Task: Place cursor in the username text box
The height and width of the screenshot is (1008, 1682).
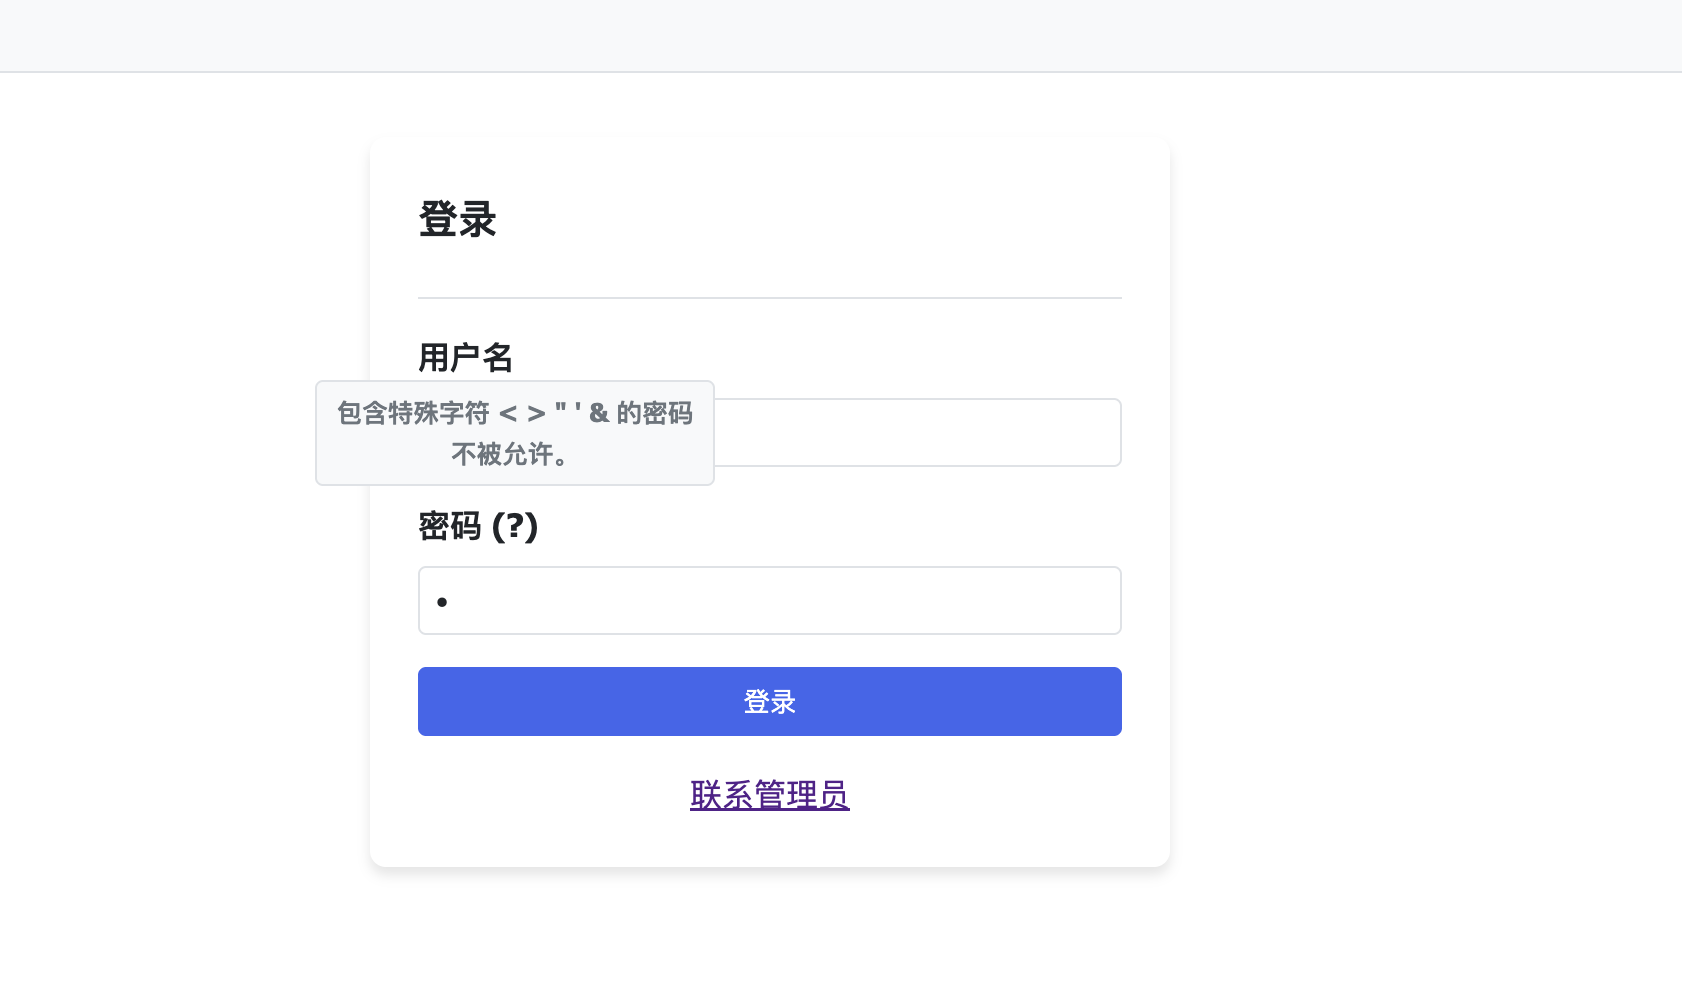Action: pos(916,433)
